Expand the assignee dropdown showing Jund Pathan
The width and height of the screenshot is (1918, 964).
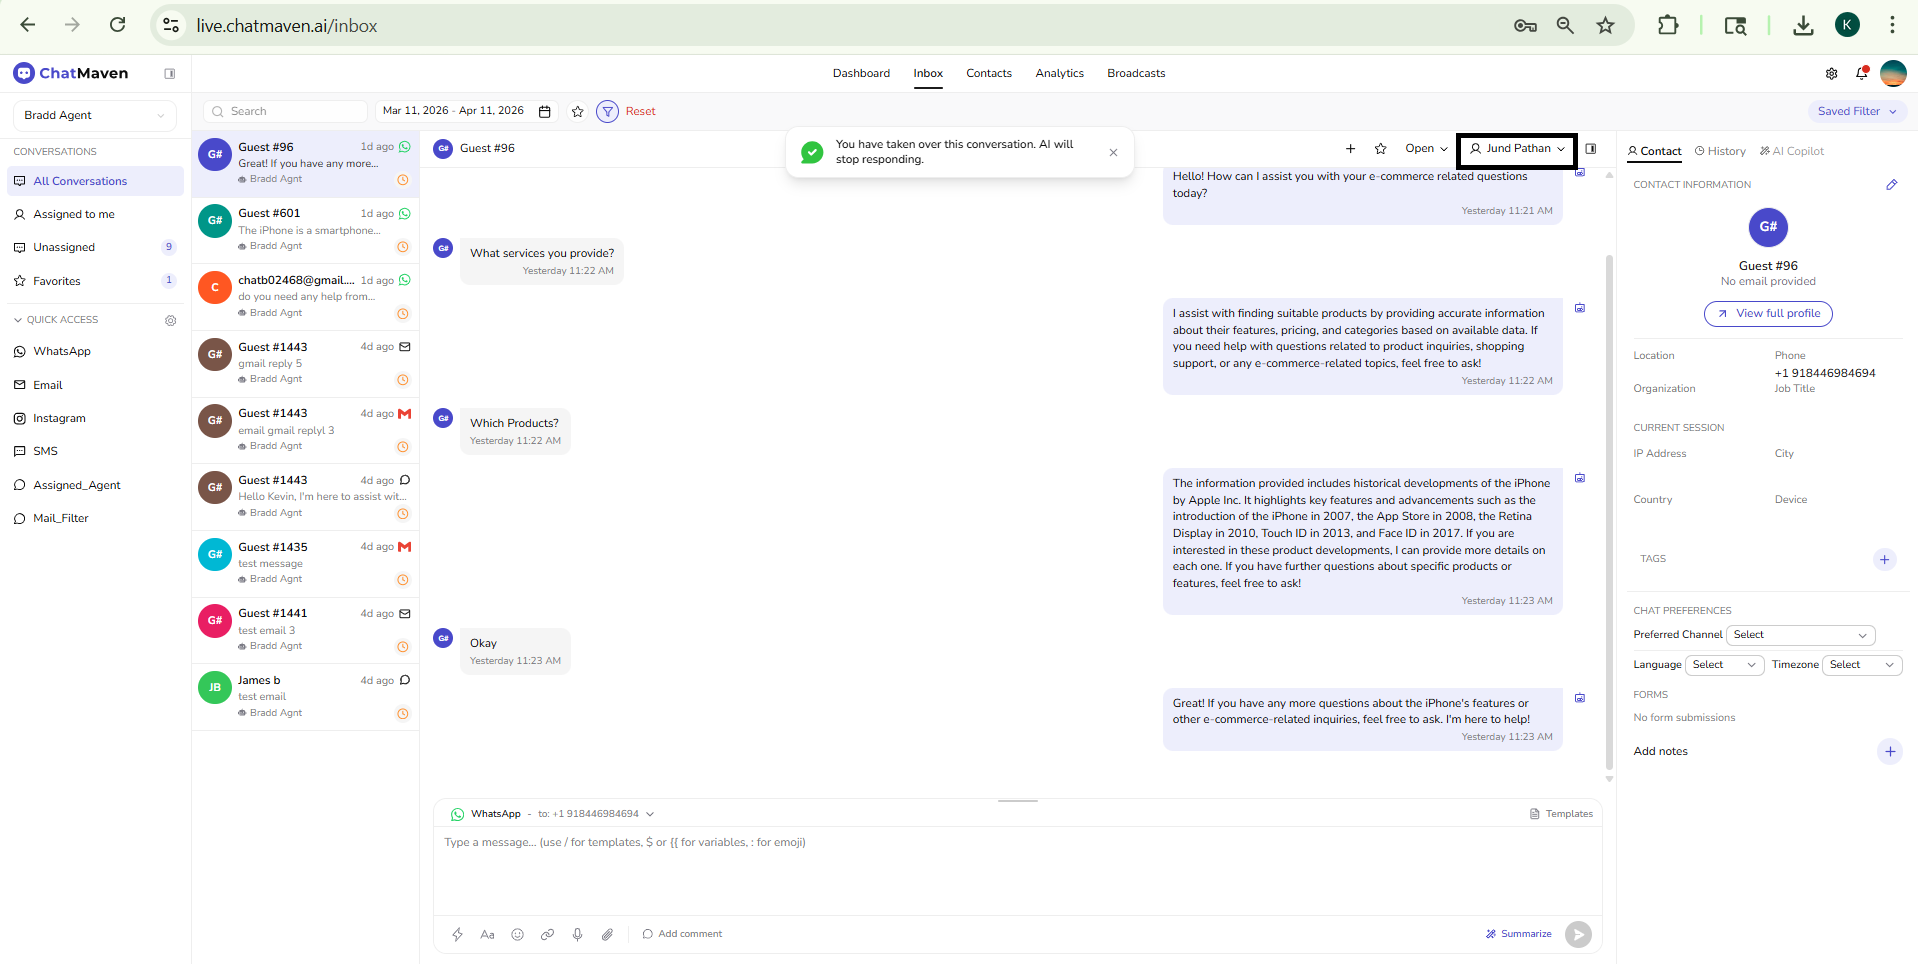point(1515,148)
